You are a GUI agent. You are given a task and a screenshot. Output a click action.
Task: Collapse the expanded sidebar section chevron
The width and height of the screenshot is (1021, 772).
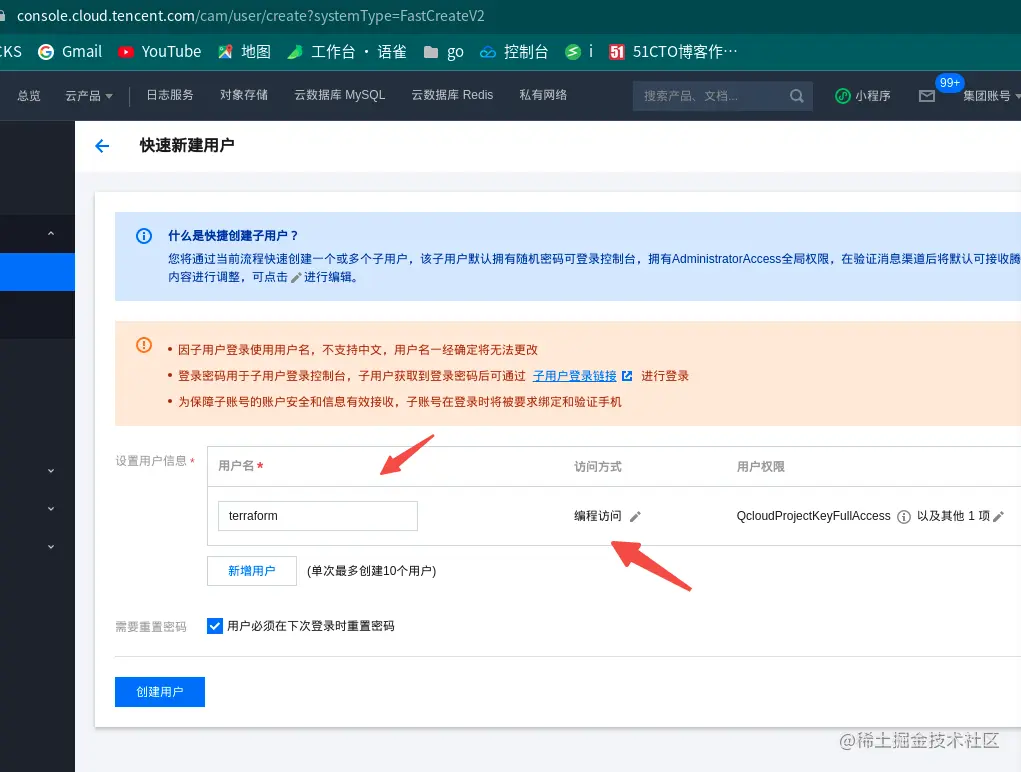pyautogui.click(x=51, y=234)
